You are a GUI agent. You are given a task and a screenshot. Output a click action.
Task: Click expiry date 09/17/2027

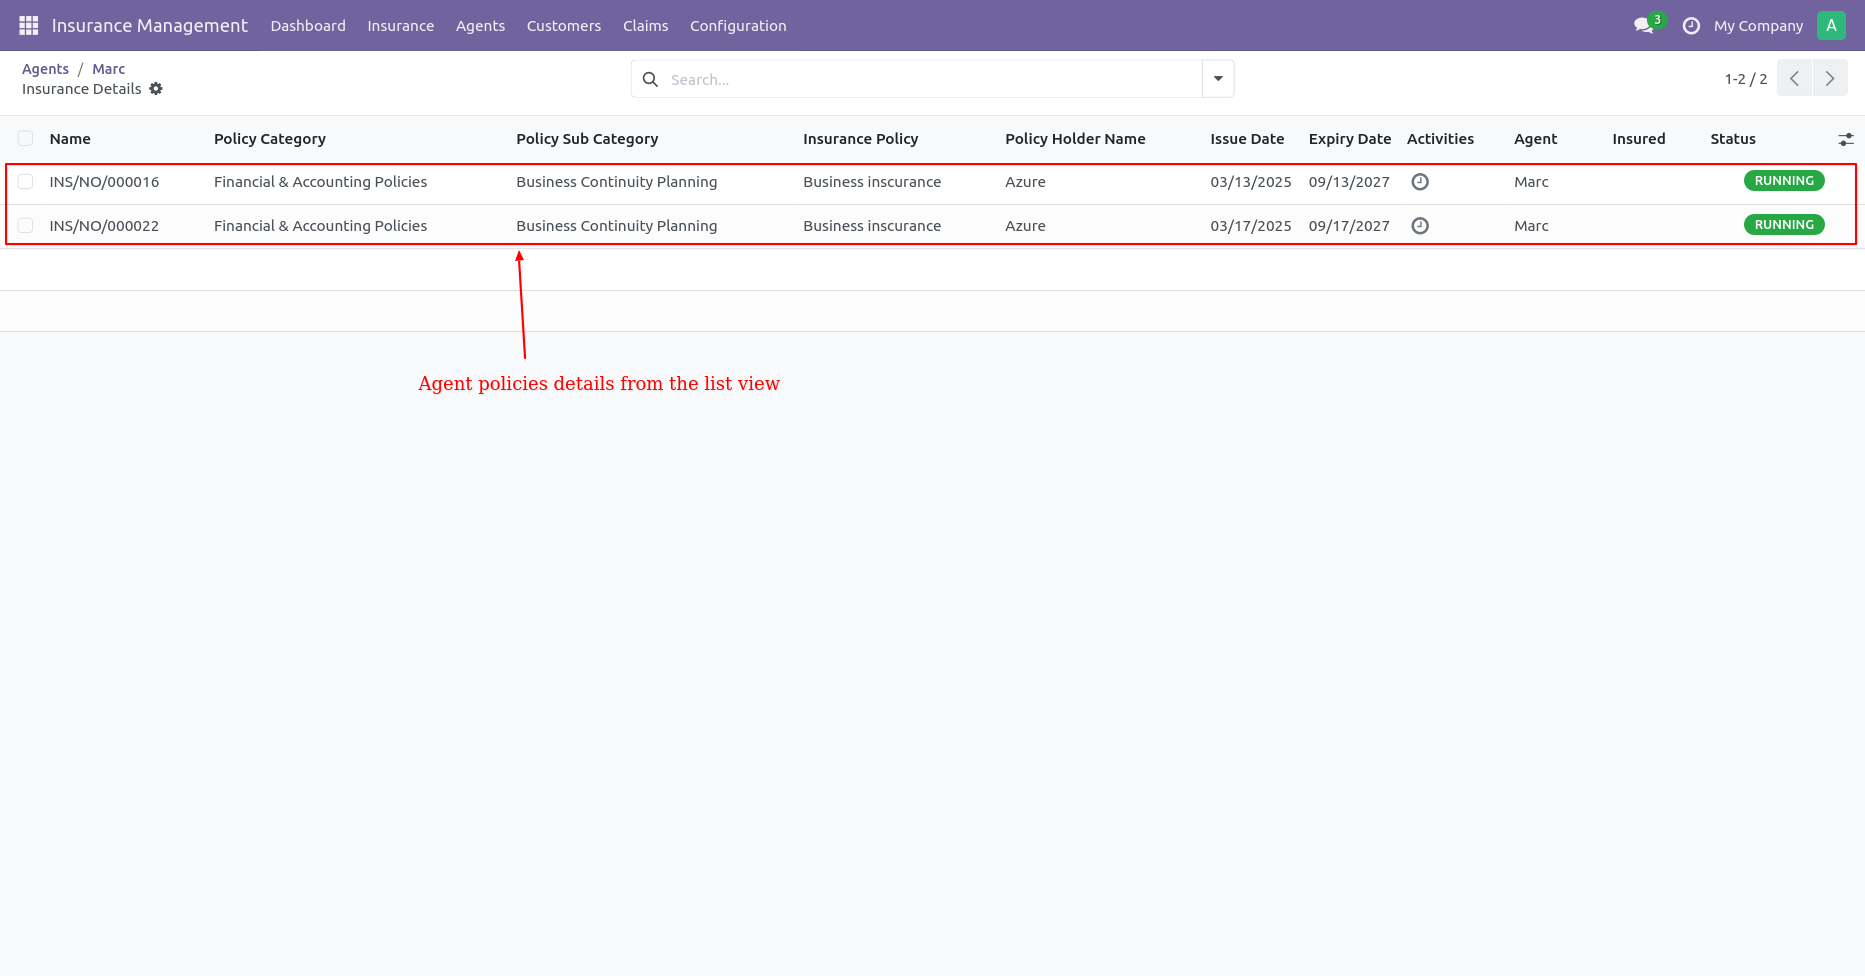[1349, 226]
